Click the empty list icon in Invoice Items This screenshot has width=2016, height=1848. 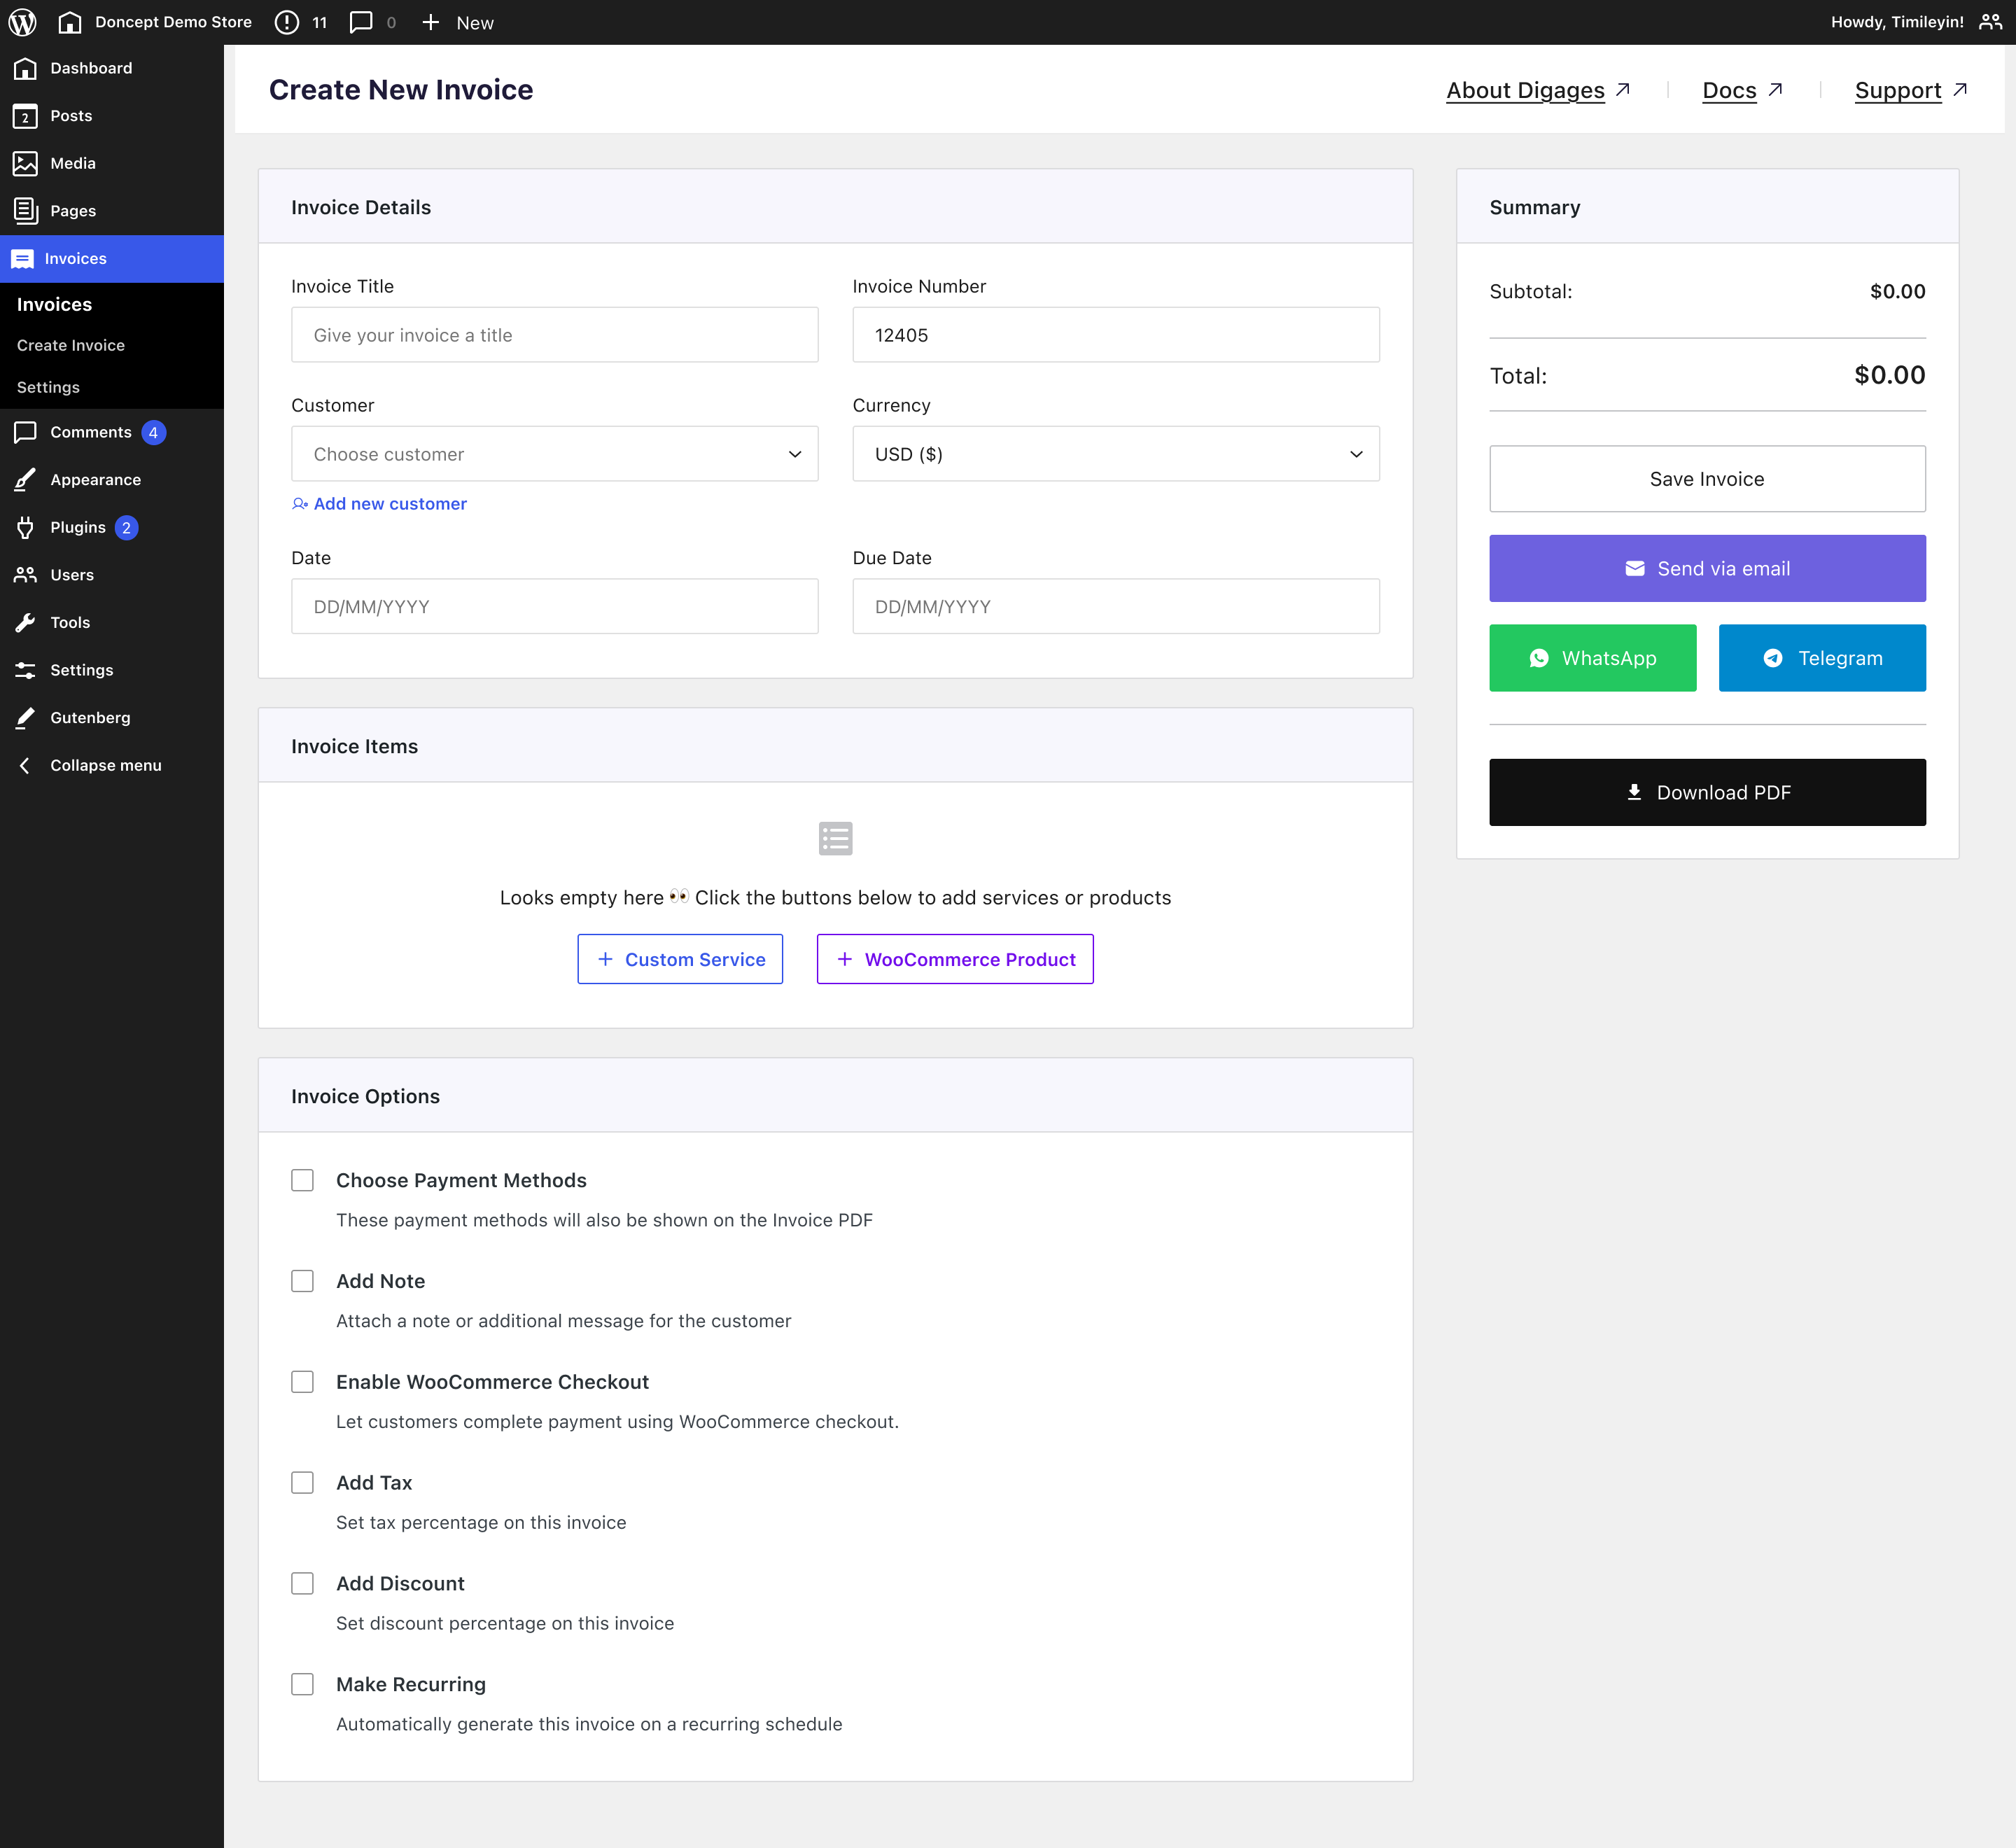835,838
